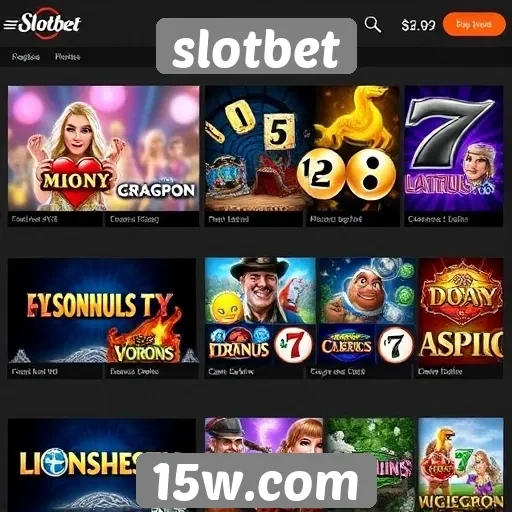Open the FYSONNULS TY game banner
Screen dimensions: 512x512
click(x=102, y=310)
